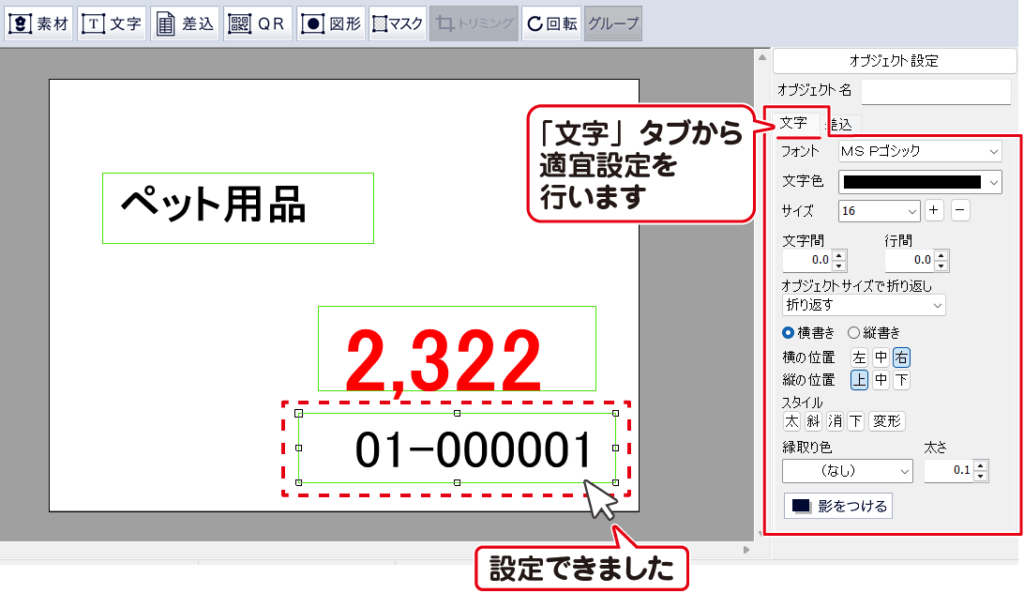This screenshot has width=1024, height=593.
Task: Open the フォント MS Pゴシック dropdown
Action: coord(919,151)
